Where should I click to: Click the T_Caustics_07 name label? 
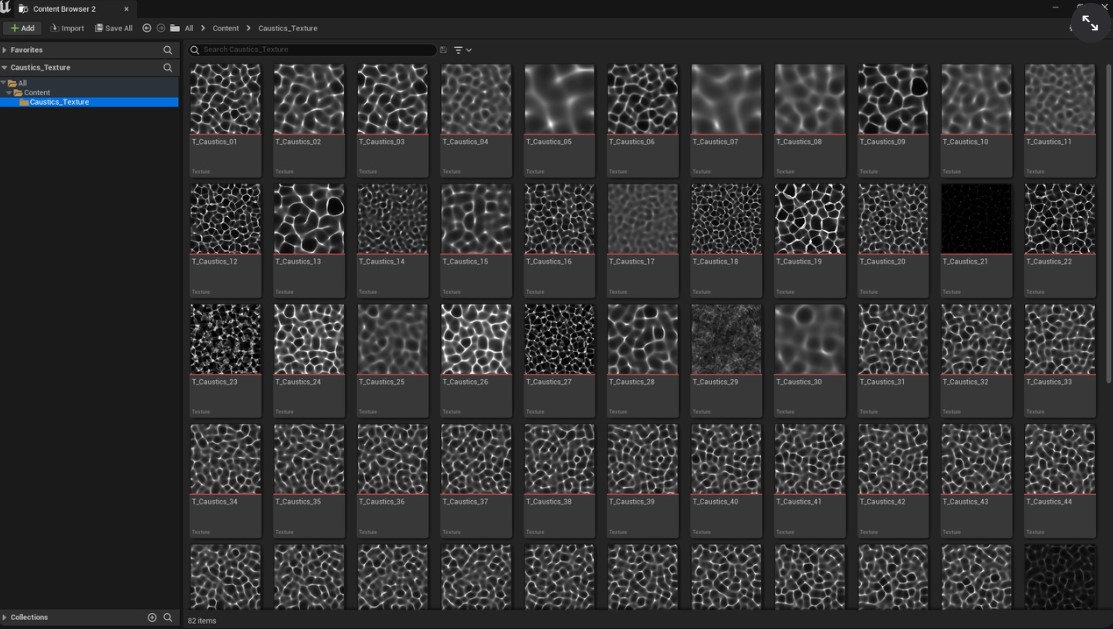(716, 142)
